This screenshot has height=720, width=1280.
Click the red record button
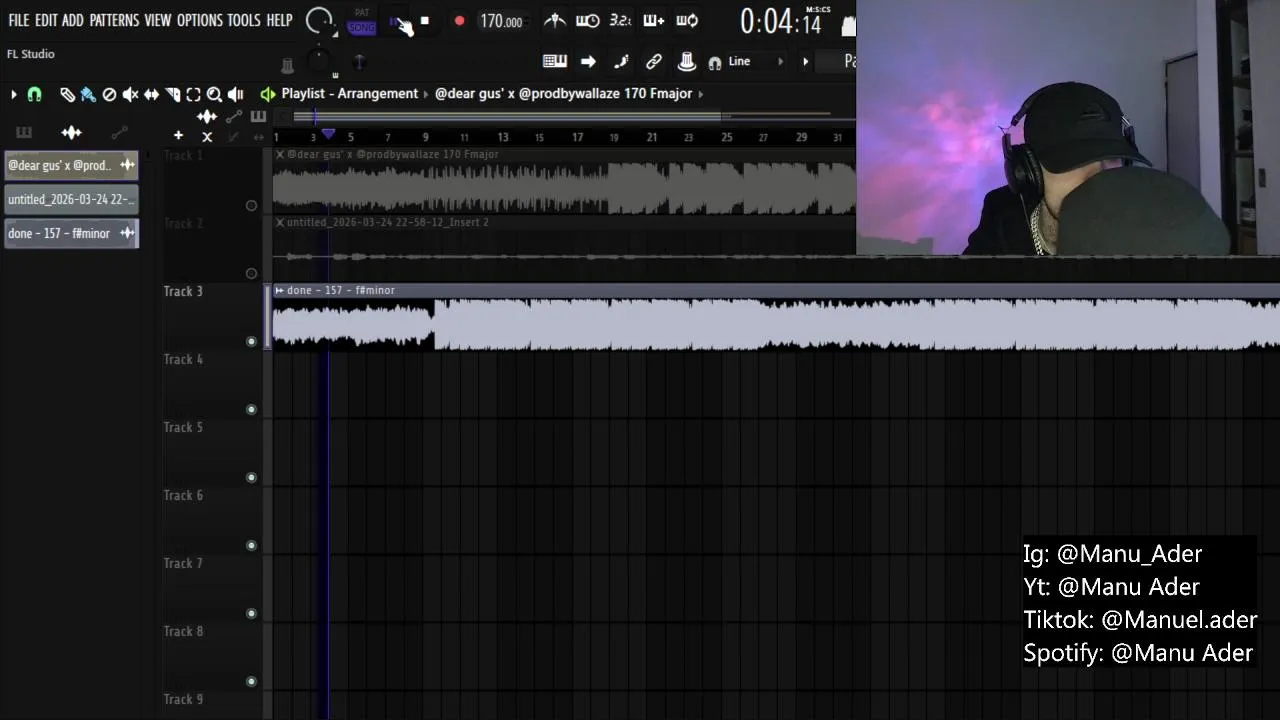(459, 21)
